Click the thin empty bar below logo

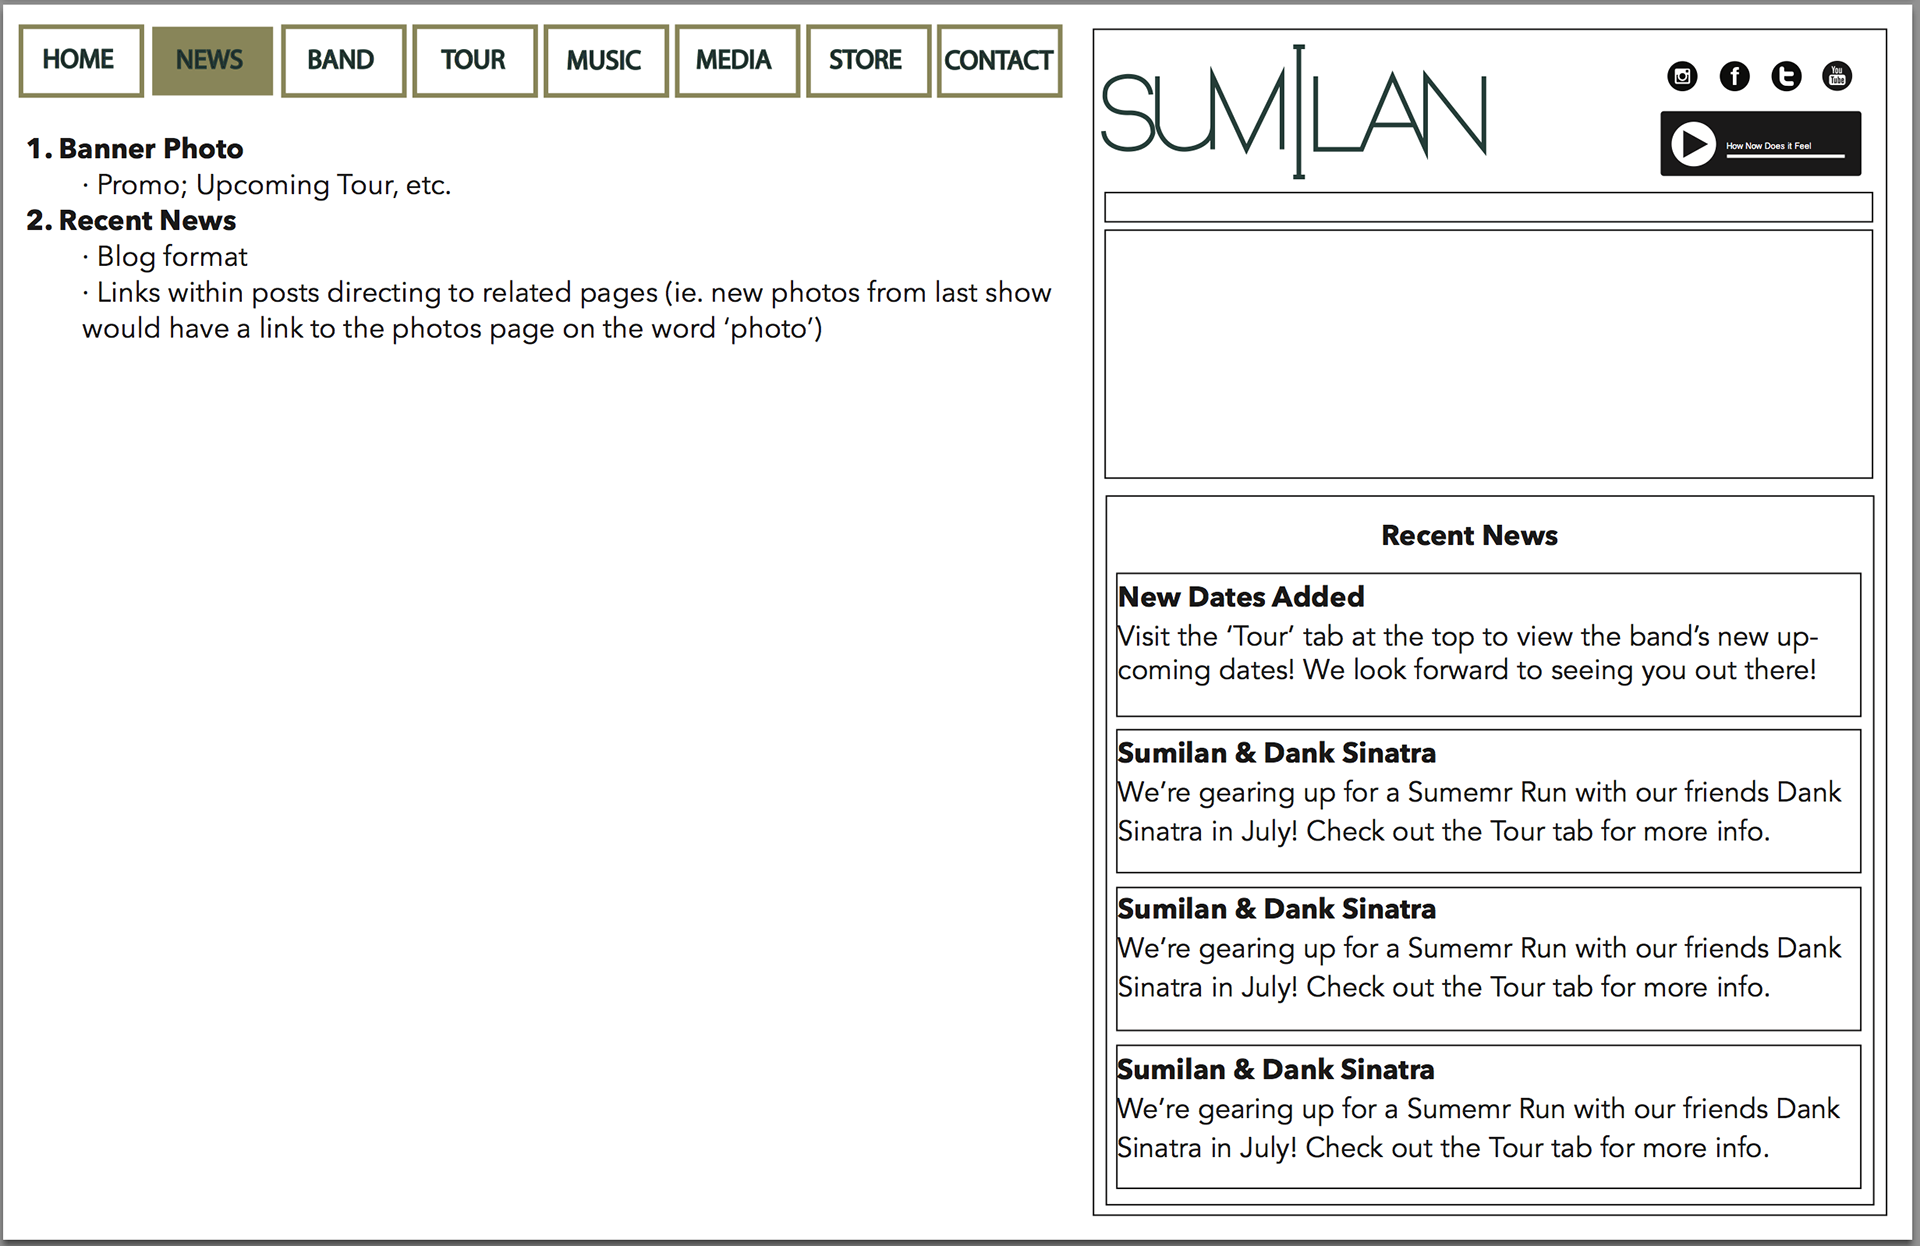[x=1488, y=207]
